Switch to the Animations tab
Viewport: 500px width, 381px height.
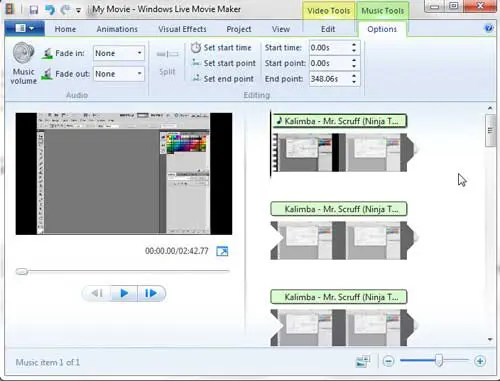tap(117, 29)
